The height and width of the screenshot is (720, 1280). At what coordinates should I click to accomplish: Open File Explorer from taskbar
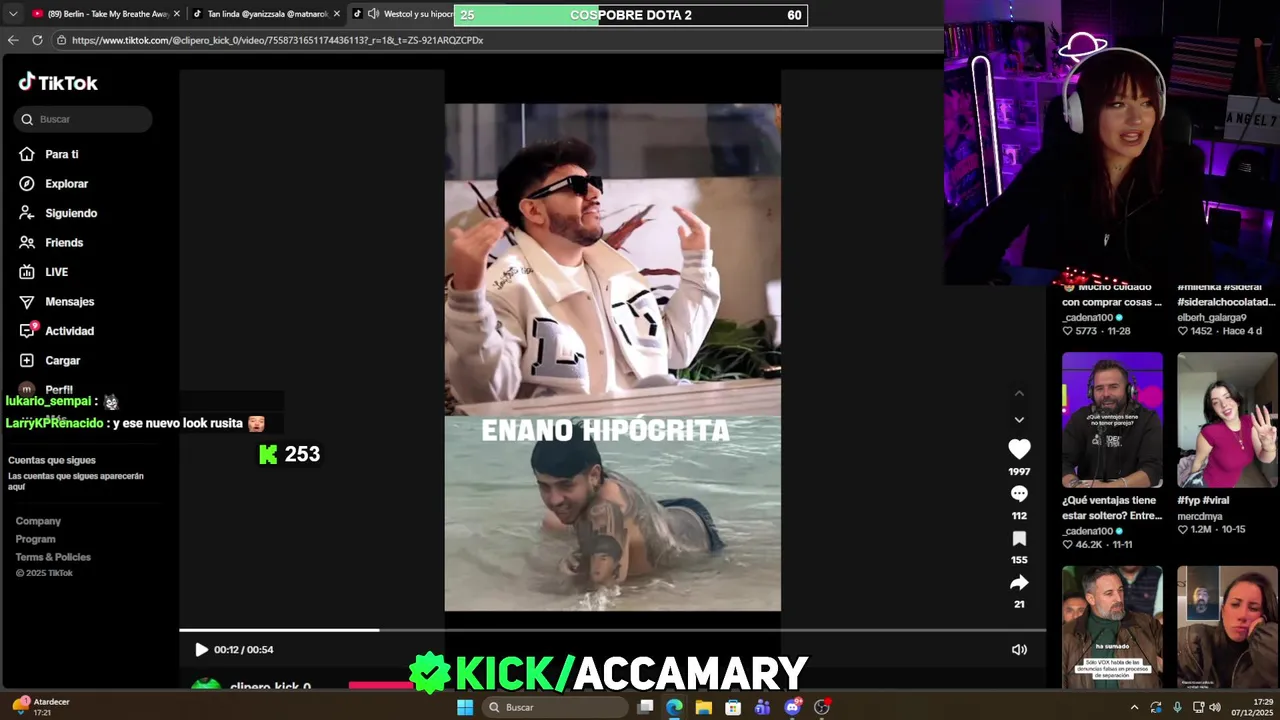coord(704,707)
